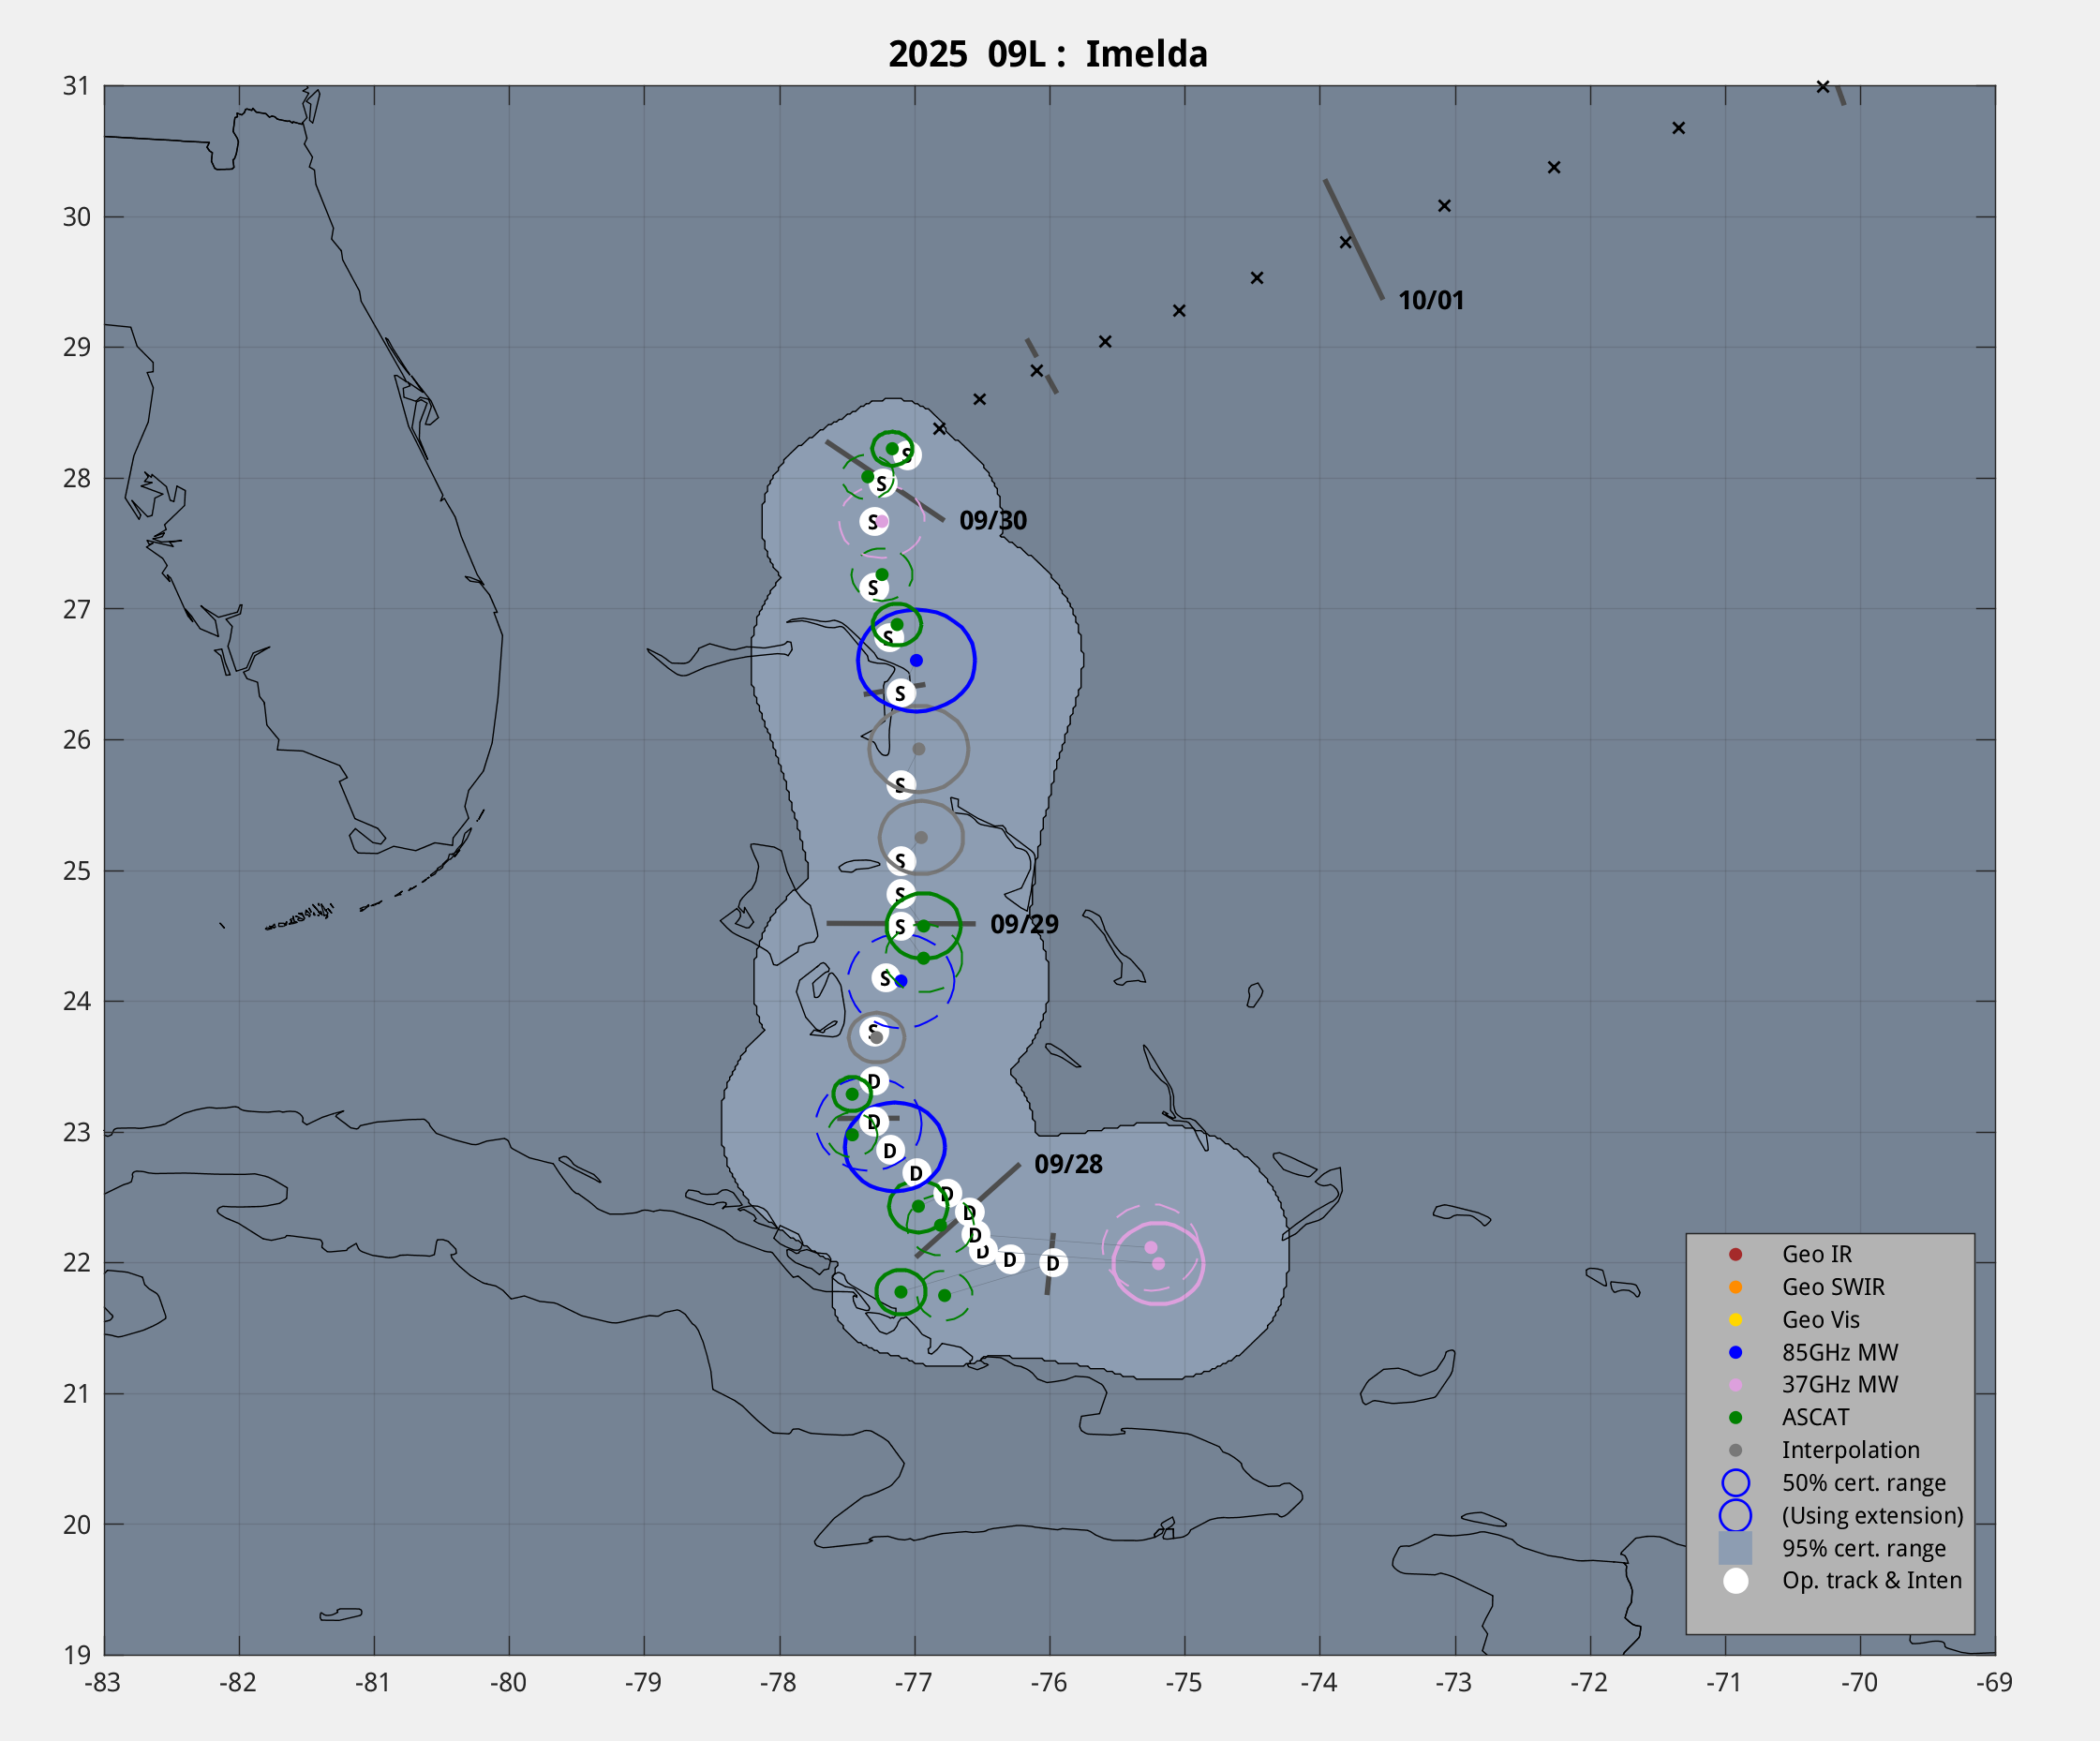Image resolution: width=2100 pixels, height=1741 pixels.
Task: Click the 95% cert. range color swatch
Action: 1735,1548
